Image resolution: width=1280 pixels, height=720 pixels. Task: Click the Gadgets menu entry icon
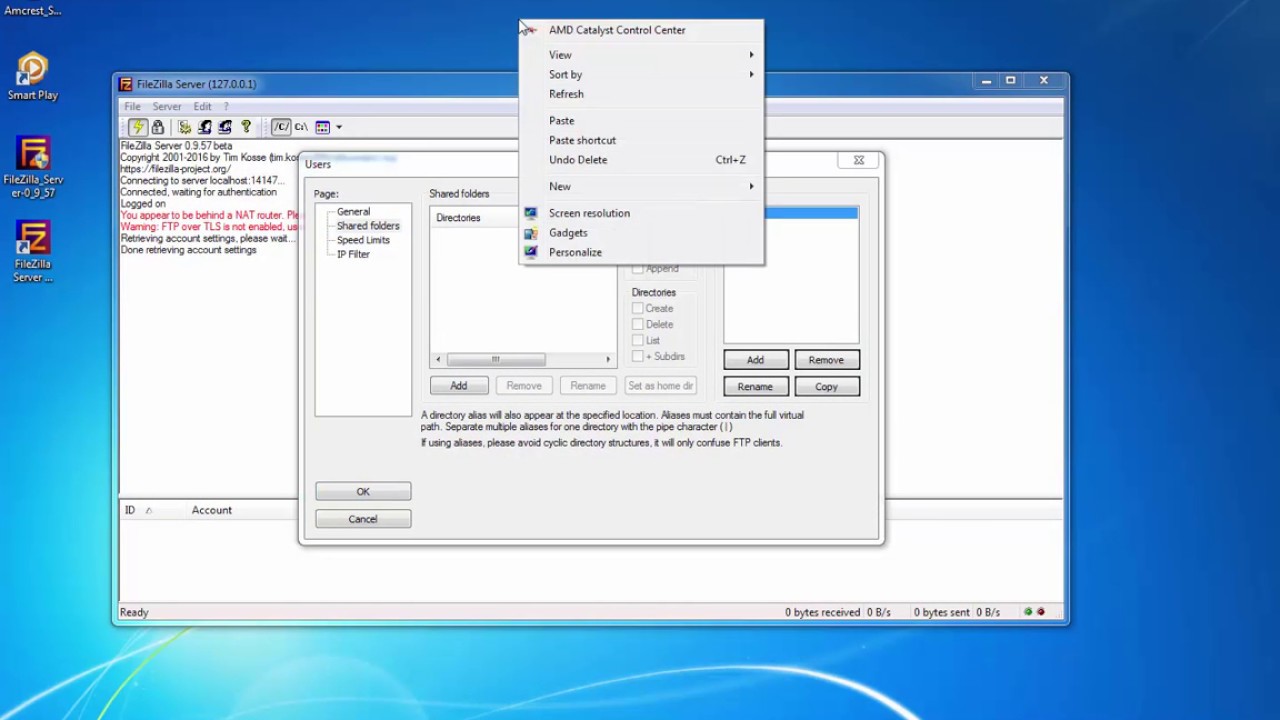(x=531, y=233)
